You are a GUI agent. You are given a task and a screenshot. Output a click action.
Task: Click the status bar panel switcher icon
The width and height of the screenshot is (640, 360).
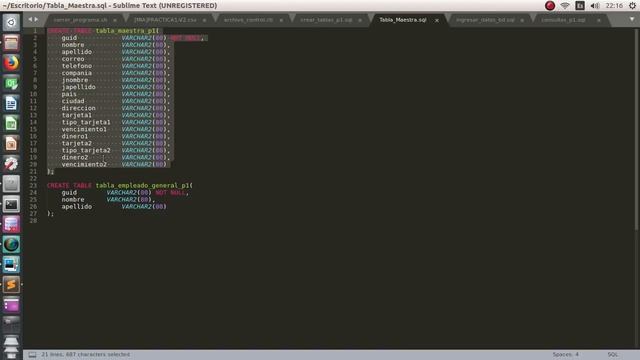point(32,355)
